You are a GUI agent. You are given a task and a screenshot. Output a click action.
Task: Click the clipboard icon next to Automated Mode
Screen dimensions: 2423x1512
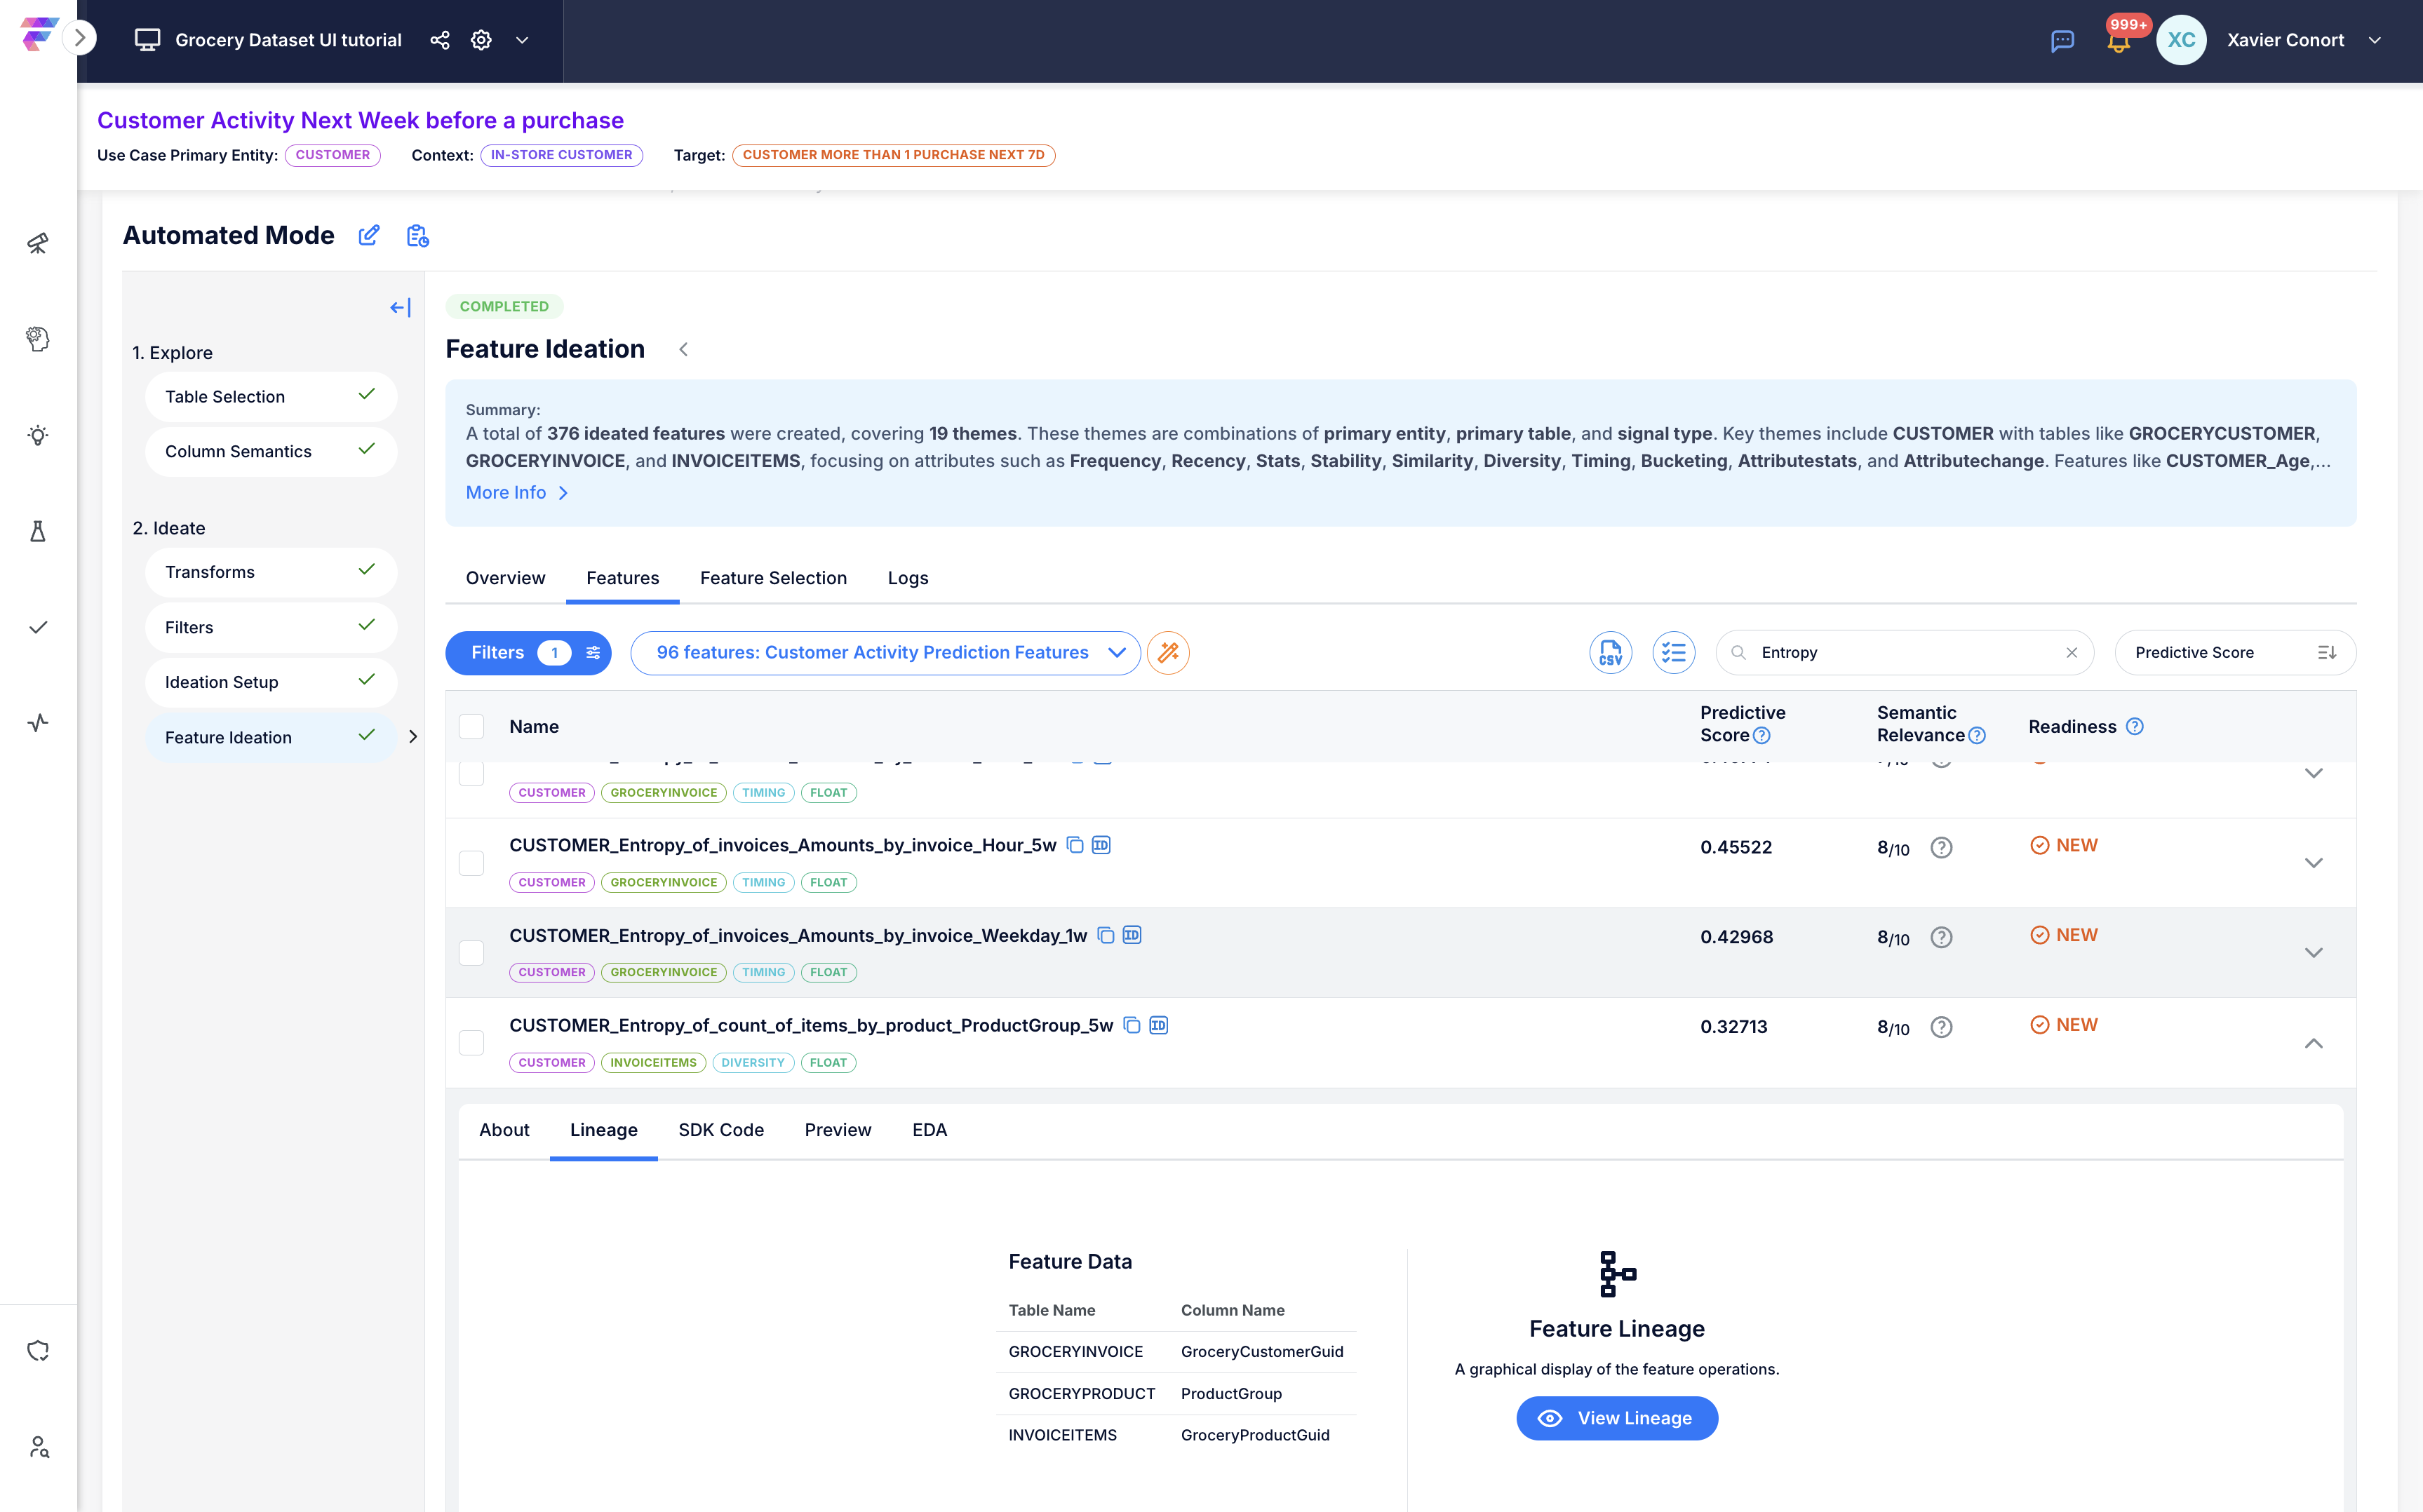[x=417, y=235]
